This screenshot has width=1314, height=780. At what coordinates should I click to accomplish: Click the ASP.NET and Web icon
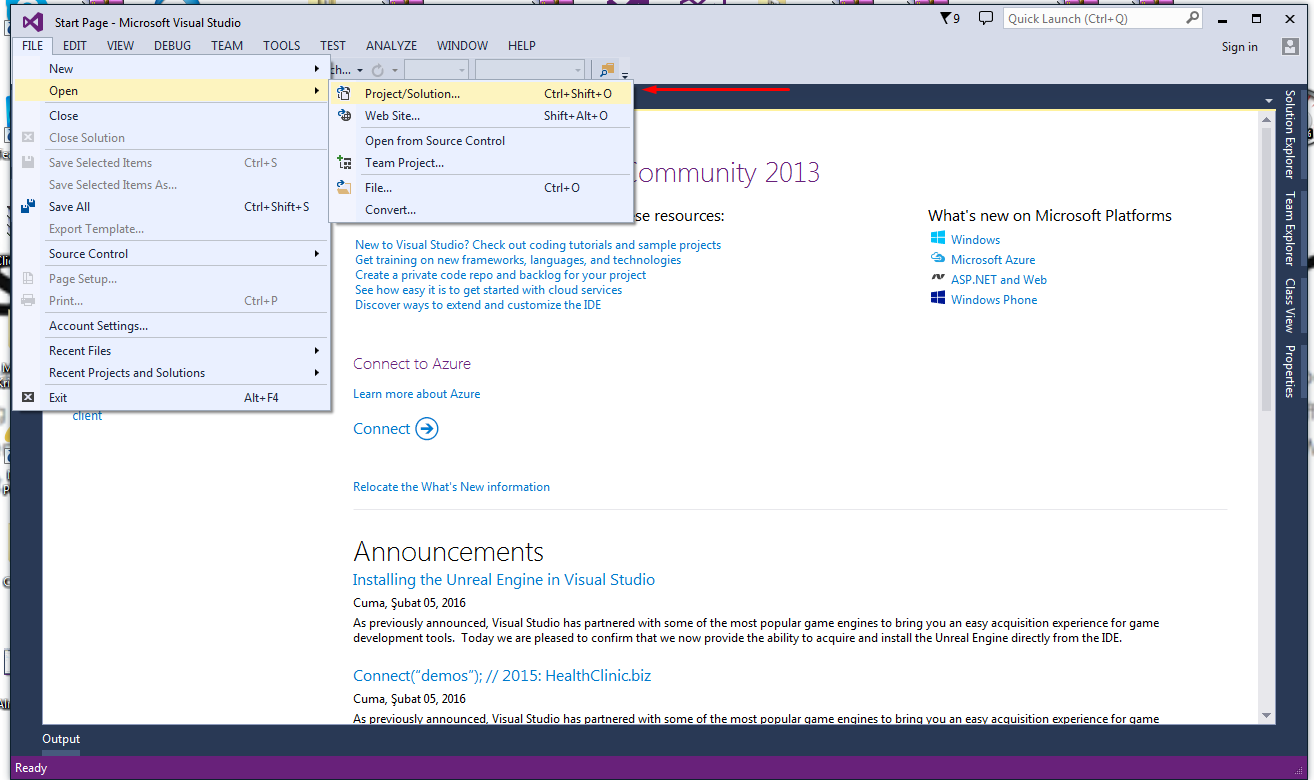coord(938,279)
